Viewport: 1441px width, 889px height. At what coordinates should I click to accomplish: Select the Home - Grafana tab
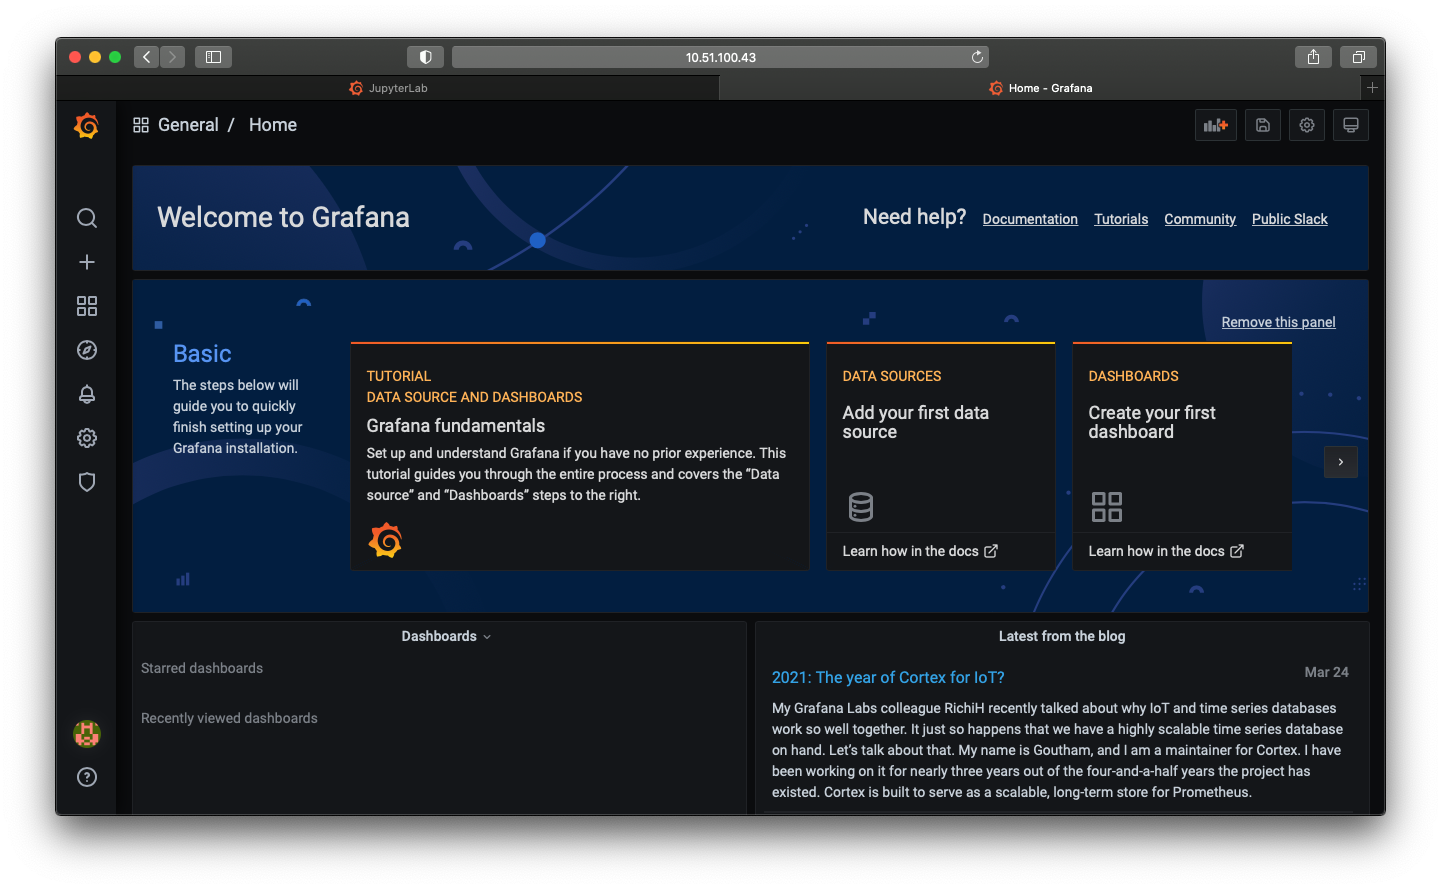pos(1041,88)
